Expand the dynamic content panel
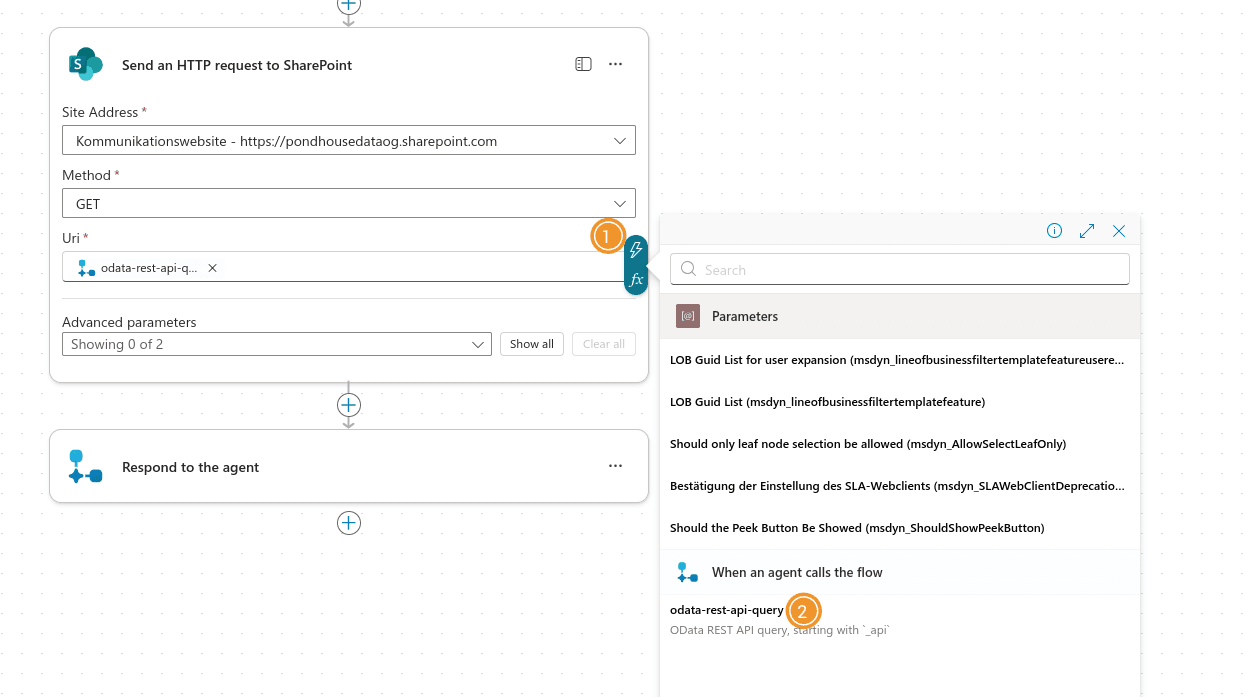 coord(1087,231)
